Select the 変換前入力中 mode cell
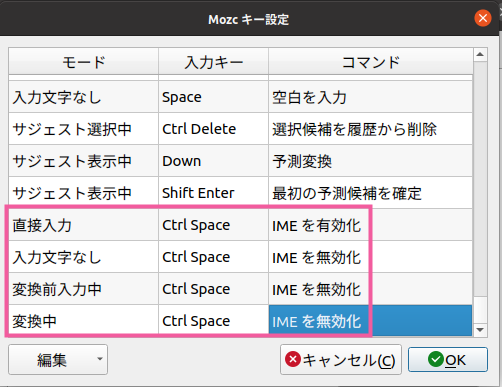The width and height of the screenshot is (502, 387). pos(83,289)
